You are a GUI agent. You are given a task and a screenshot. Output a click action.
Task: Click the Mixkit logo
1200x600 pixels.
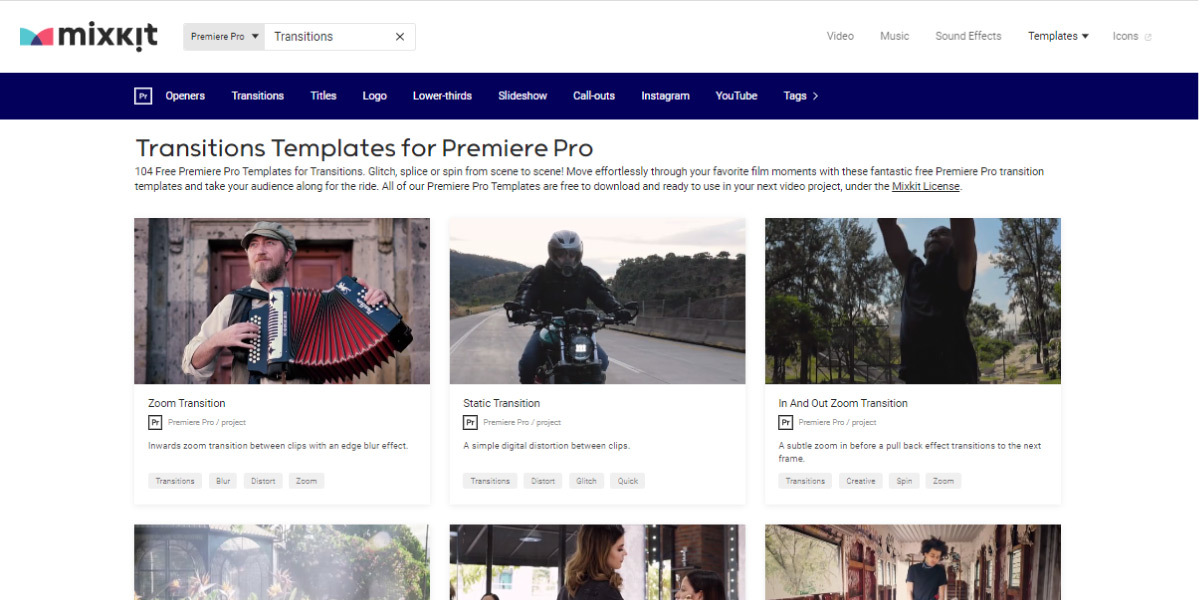point(89,36)
